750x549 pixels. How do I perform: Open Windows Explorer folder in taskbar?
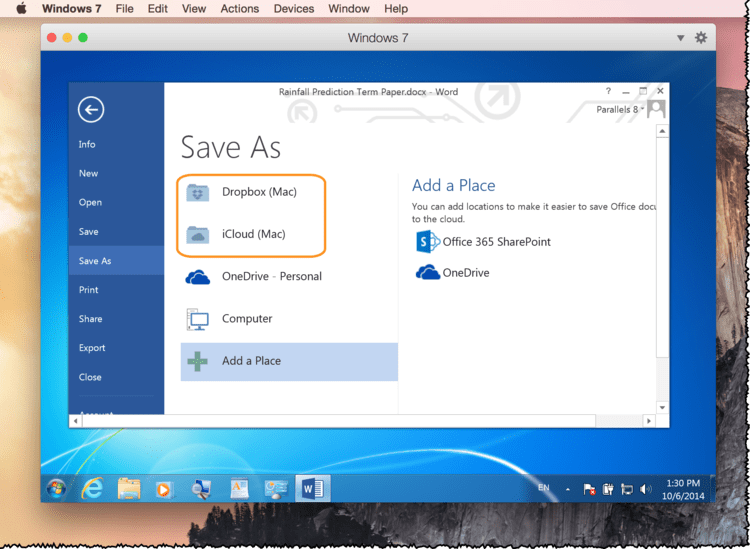pyautogui.click(x=129, y=489)
